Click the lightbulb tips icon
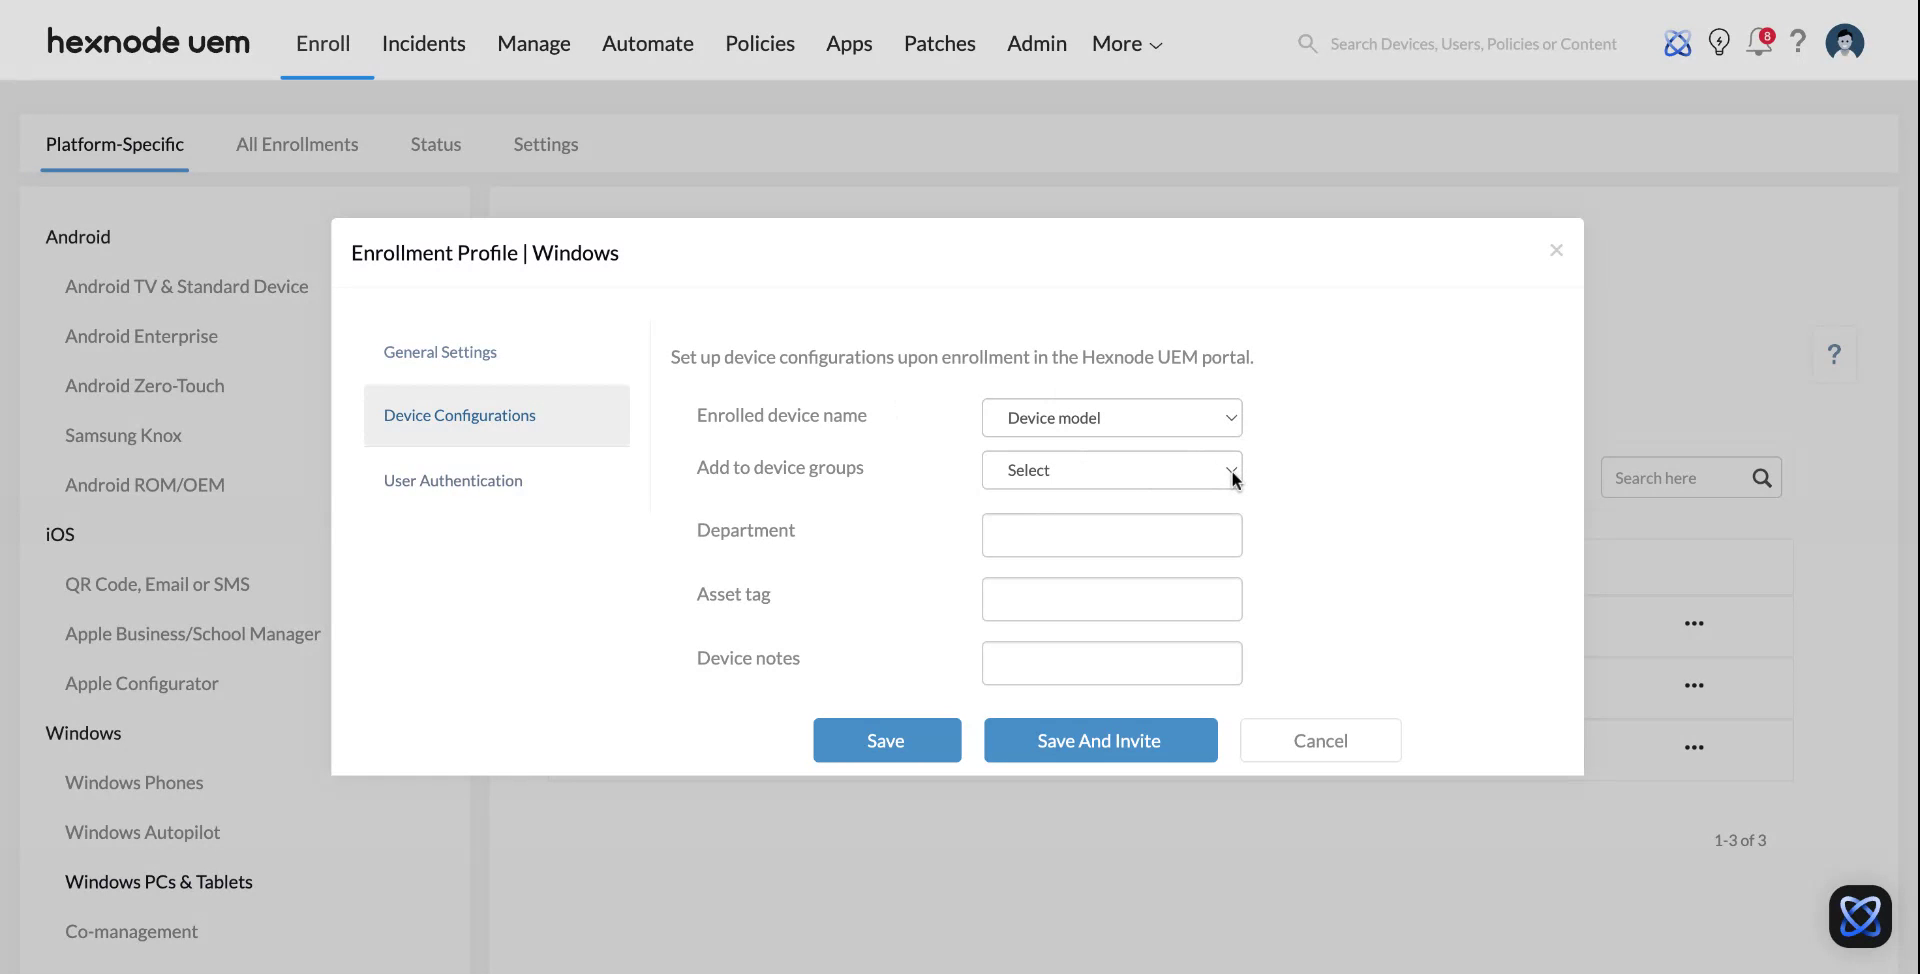This screenshot has width=1920, height=974. 1719,43
